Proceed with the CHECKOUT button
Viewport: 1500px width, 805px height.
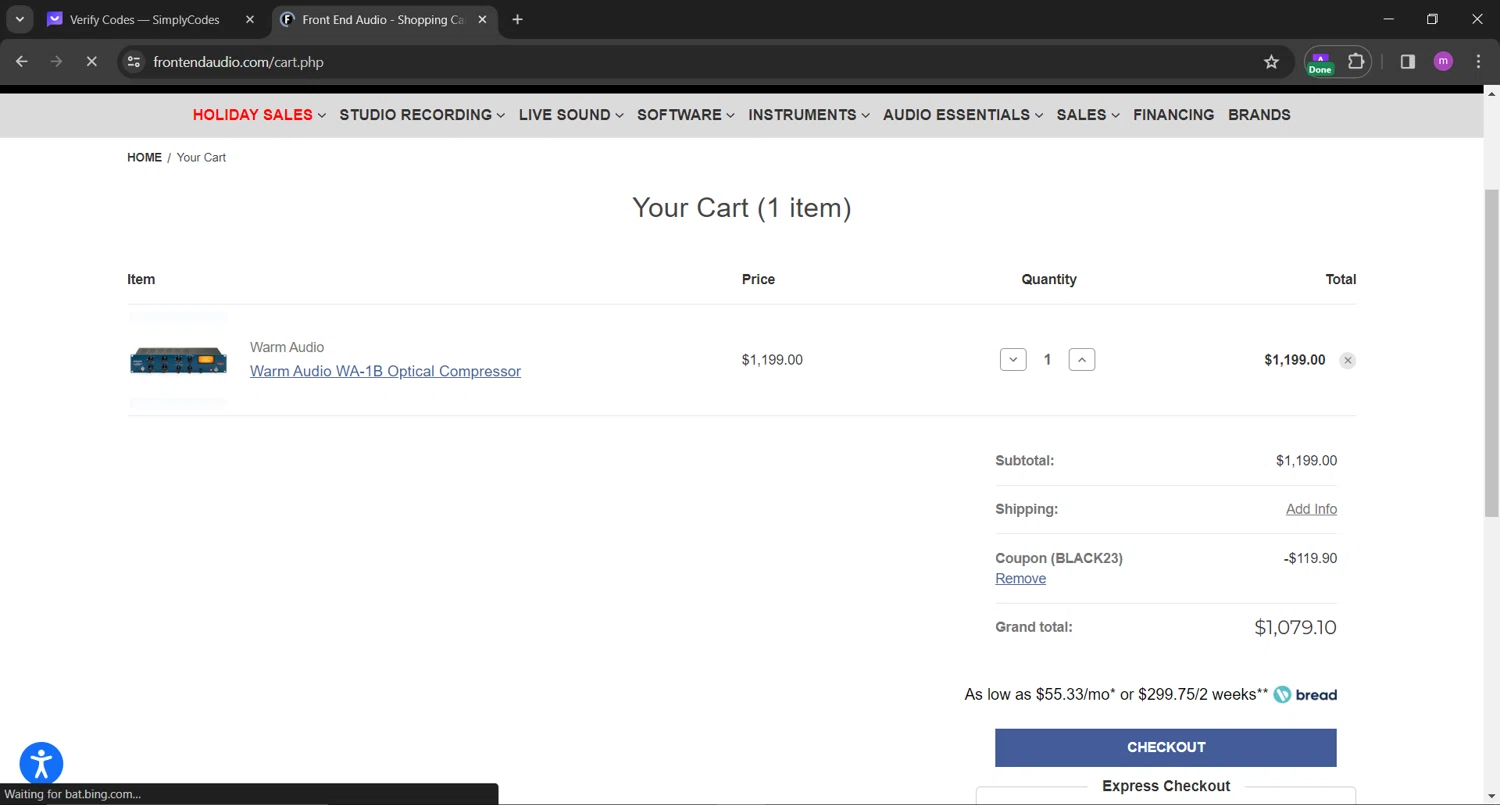pos(1166,748)
